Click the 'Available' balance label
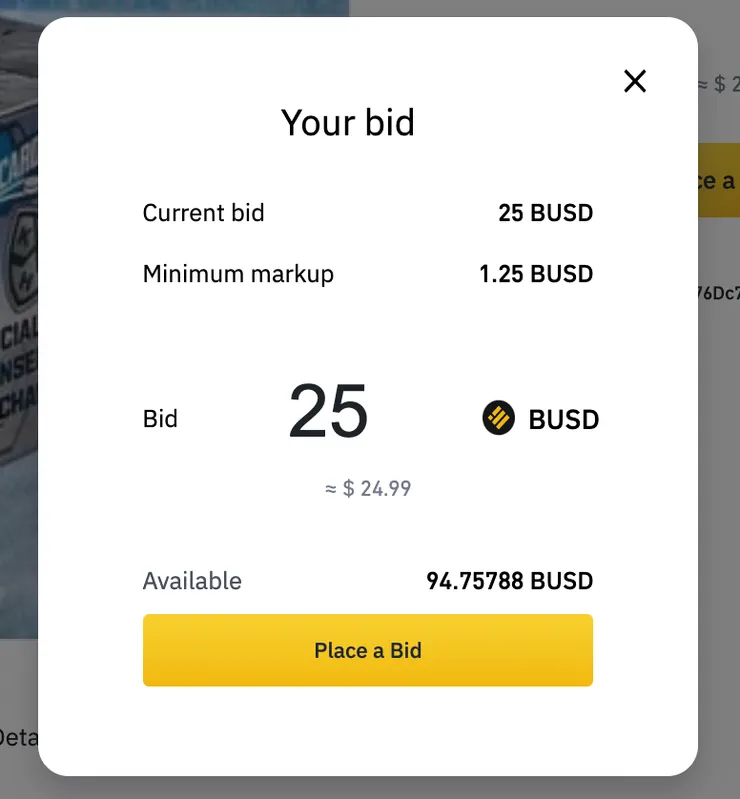 coord(192,581)
